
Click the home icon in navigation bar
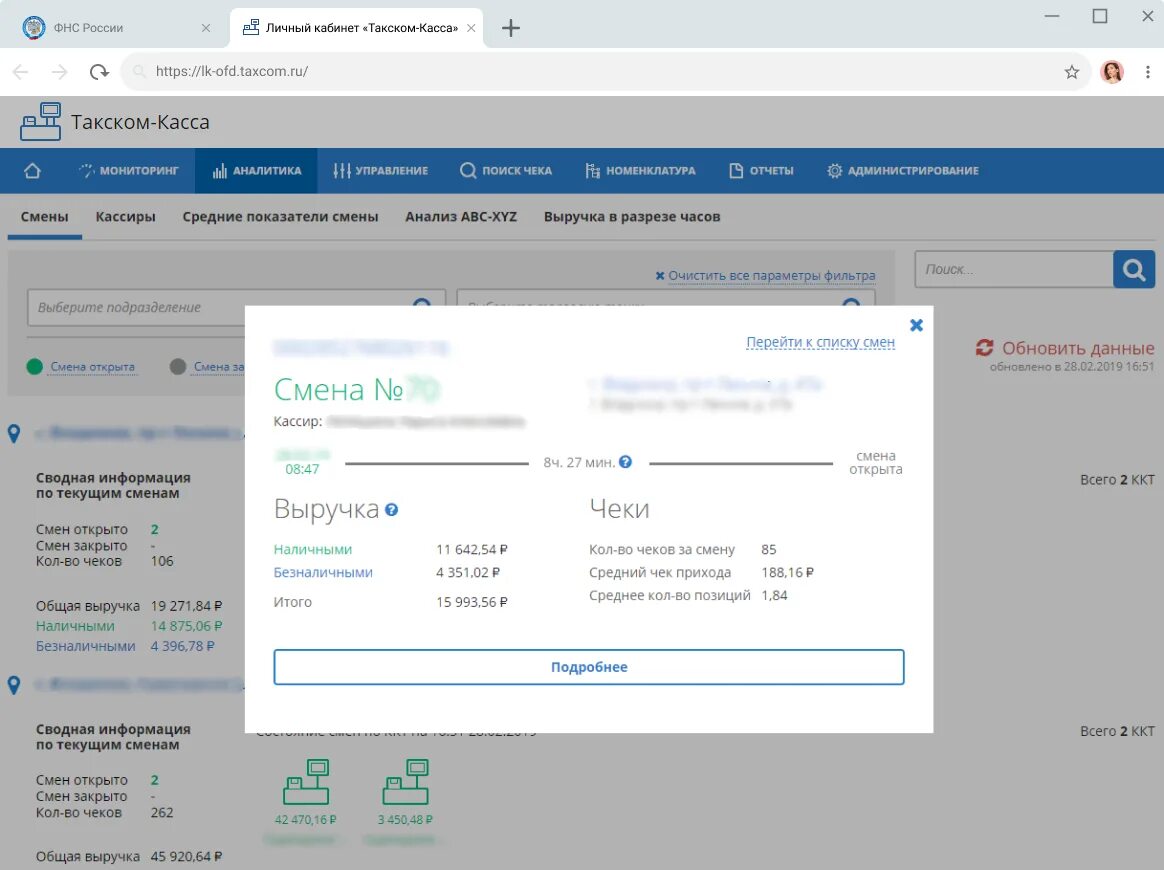[32, 171]
